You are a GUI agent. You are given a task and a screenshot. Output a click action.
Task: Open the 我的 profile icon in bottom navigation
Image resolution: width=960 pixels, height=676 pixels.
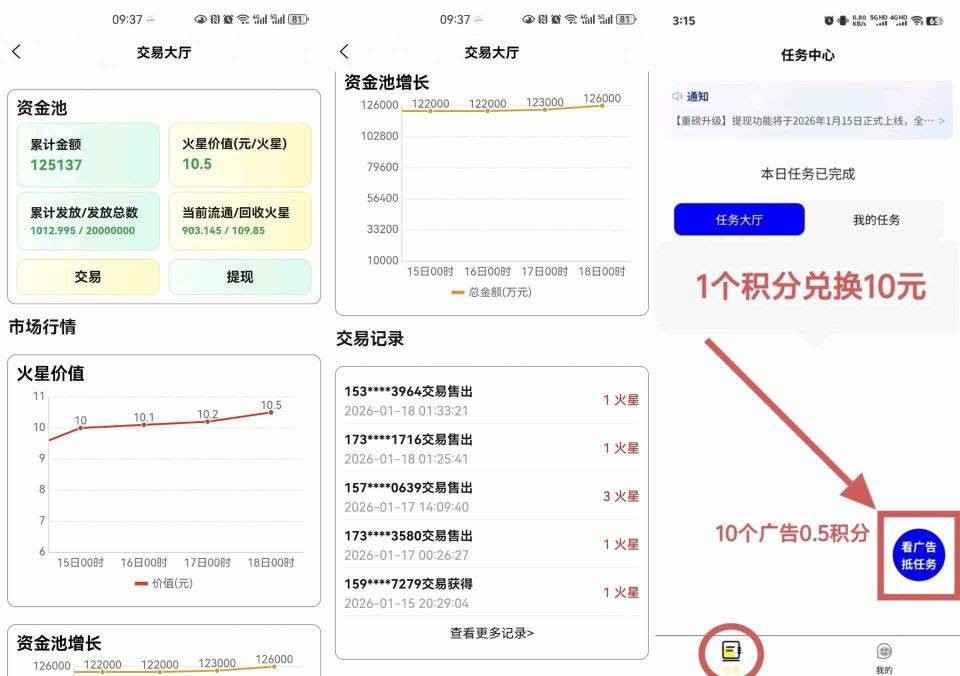883,652
